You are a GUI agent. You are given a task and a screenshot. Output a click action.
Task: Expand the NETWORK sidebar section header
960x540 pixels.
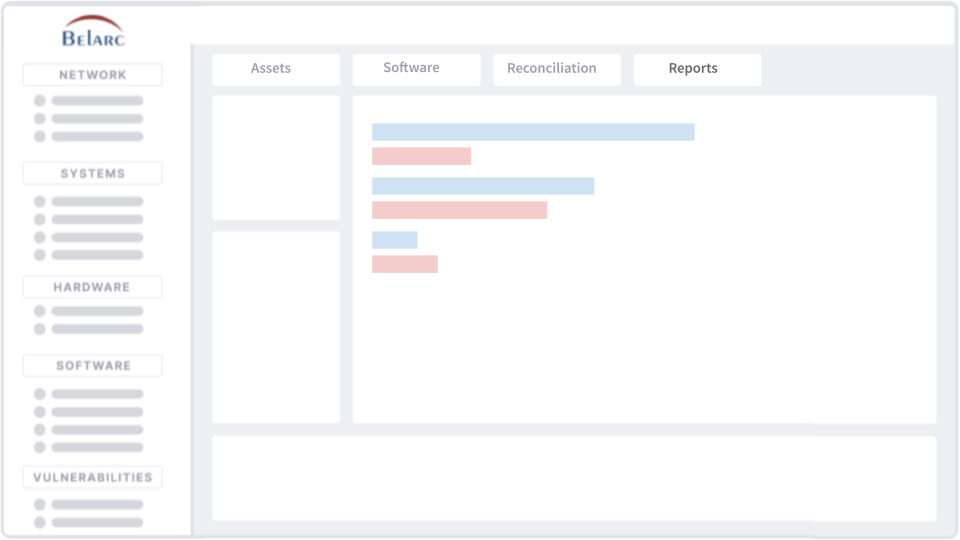[x=93, y=75]
